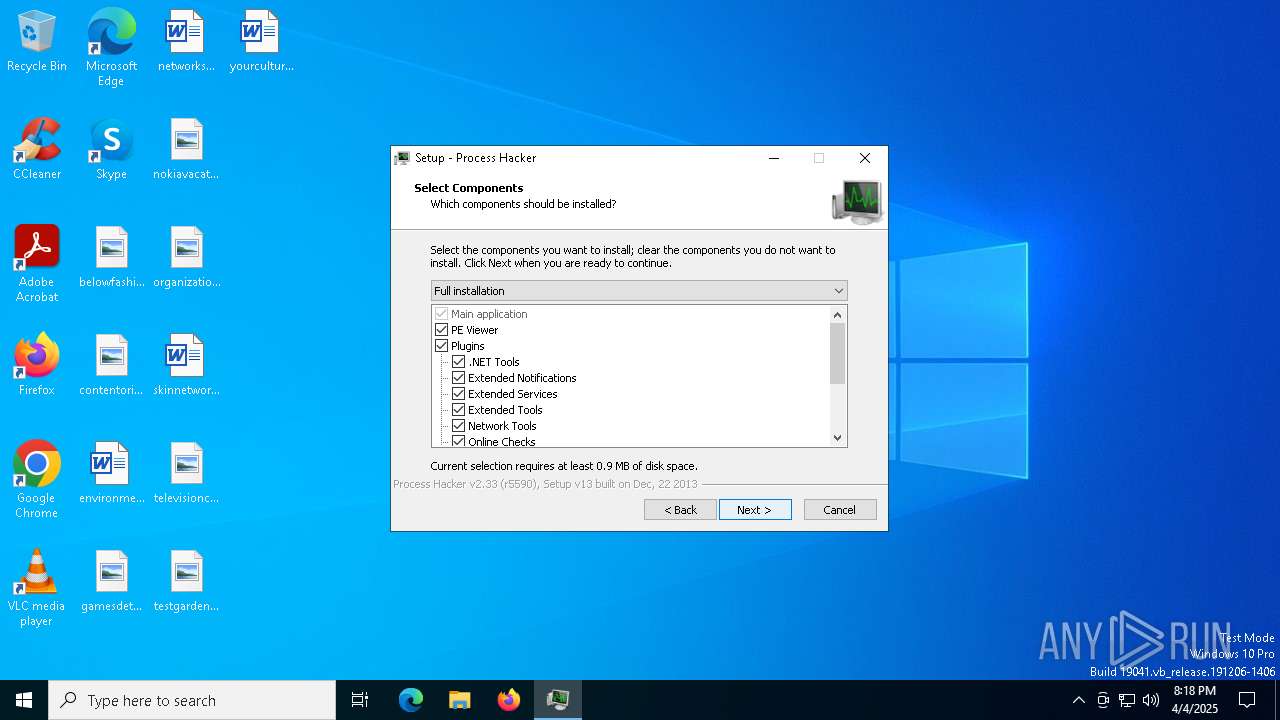Viewport: 1280px width, 720px height.
Task: Select the skinnetwor Word document icon
Action: 186,366
